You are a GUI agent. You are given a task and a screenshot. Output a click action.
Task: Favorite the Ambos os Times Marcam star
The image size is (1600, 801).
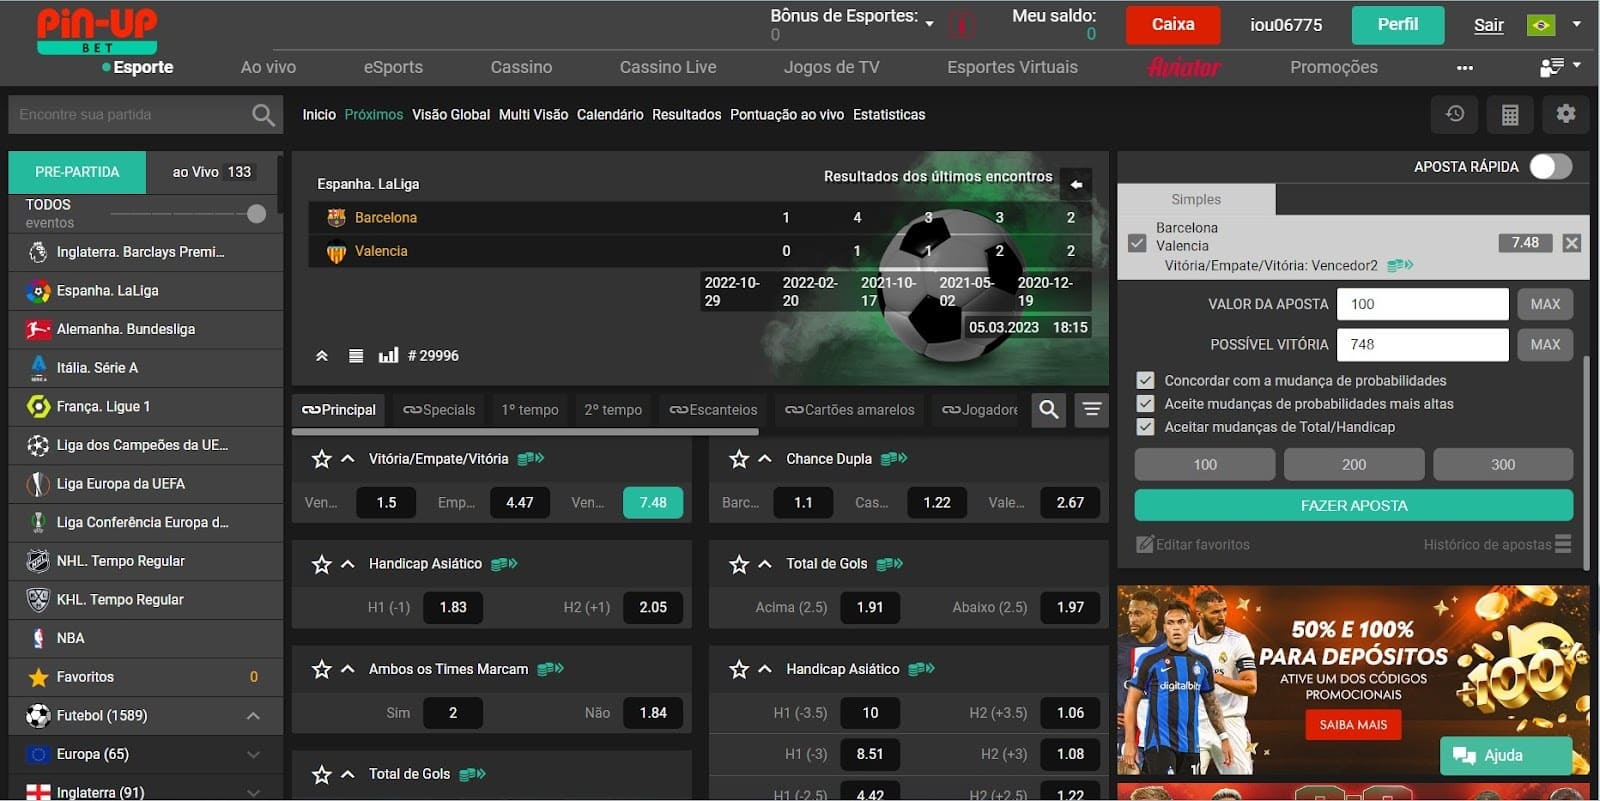pyautogui.click(x=321, y=669)
